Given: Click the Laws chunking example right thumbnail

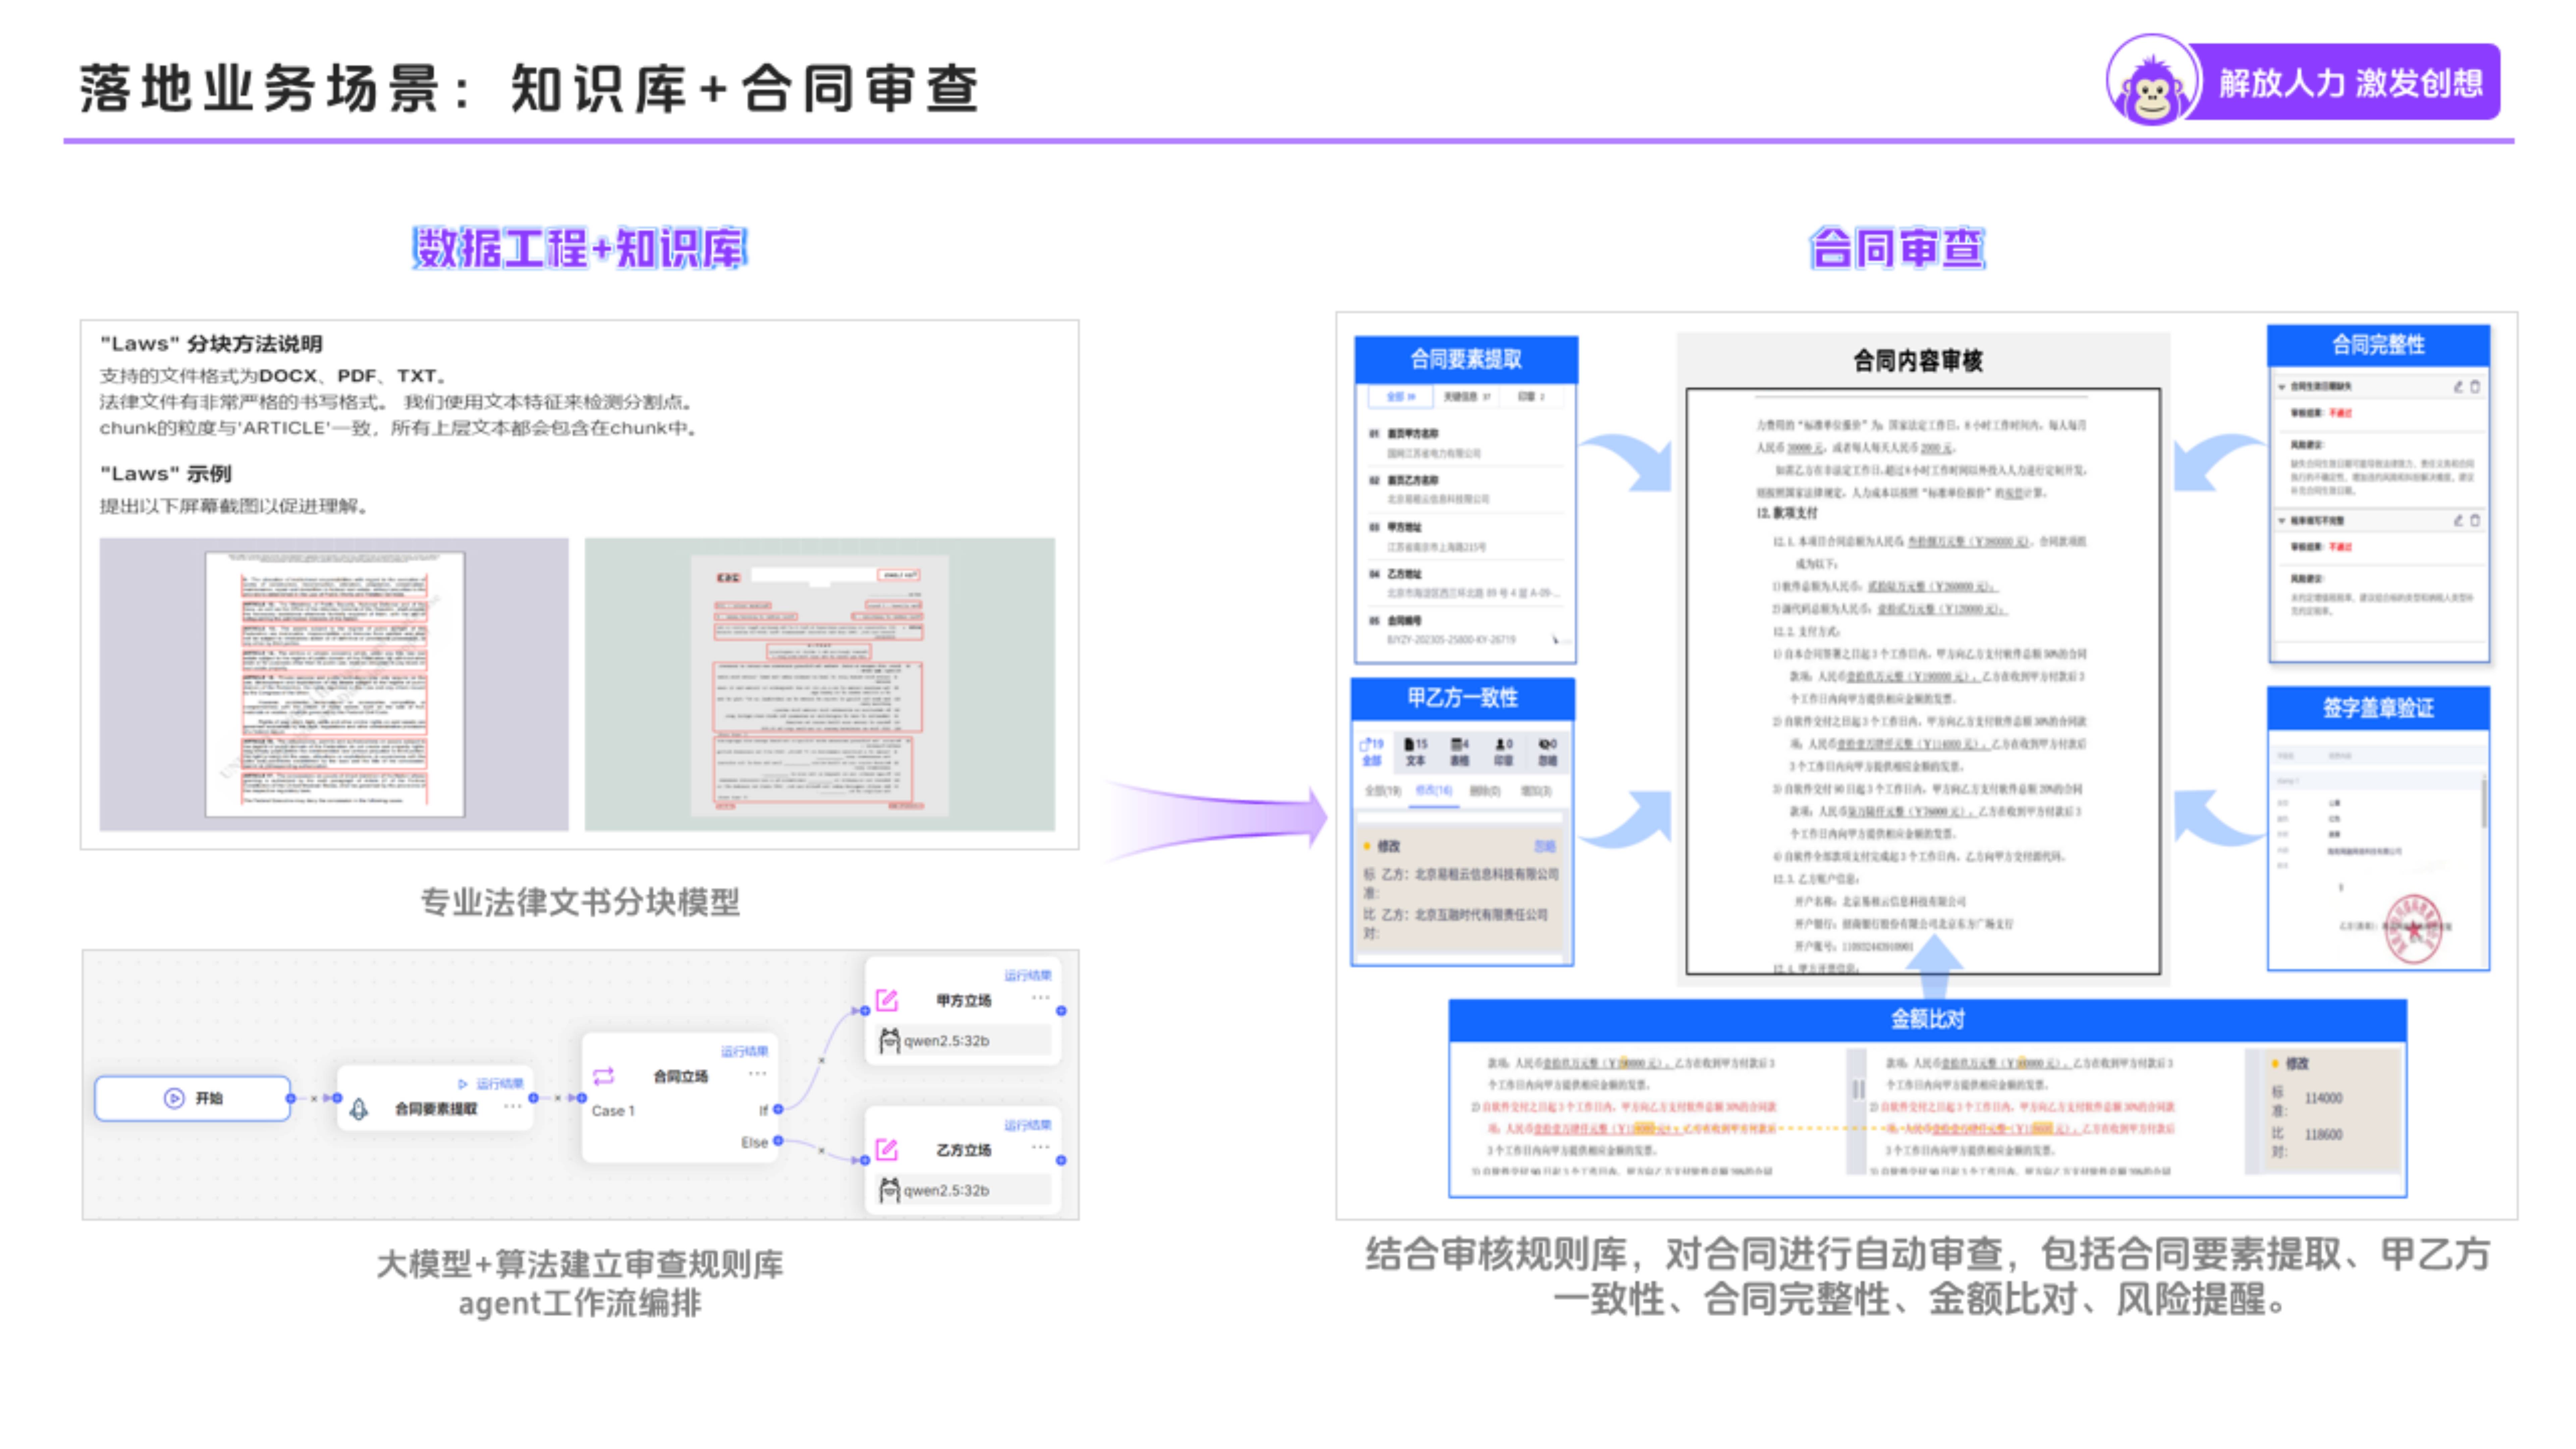Looking at the screenshot, I should coord(820,684).
